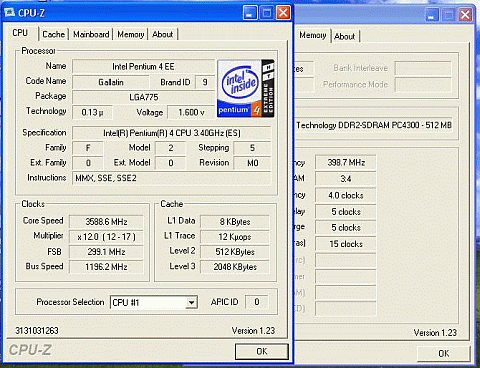
Task: Click Version 1.23 in back window
Action: [x=435, y=333]
